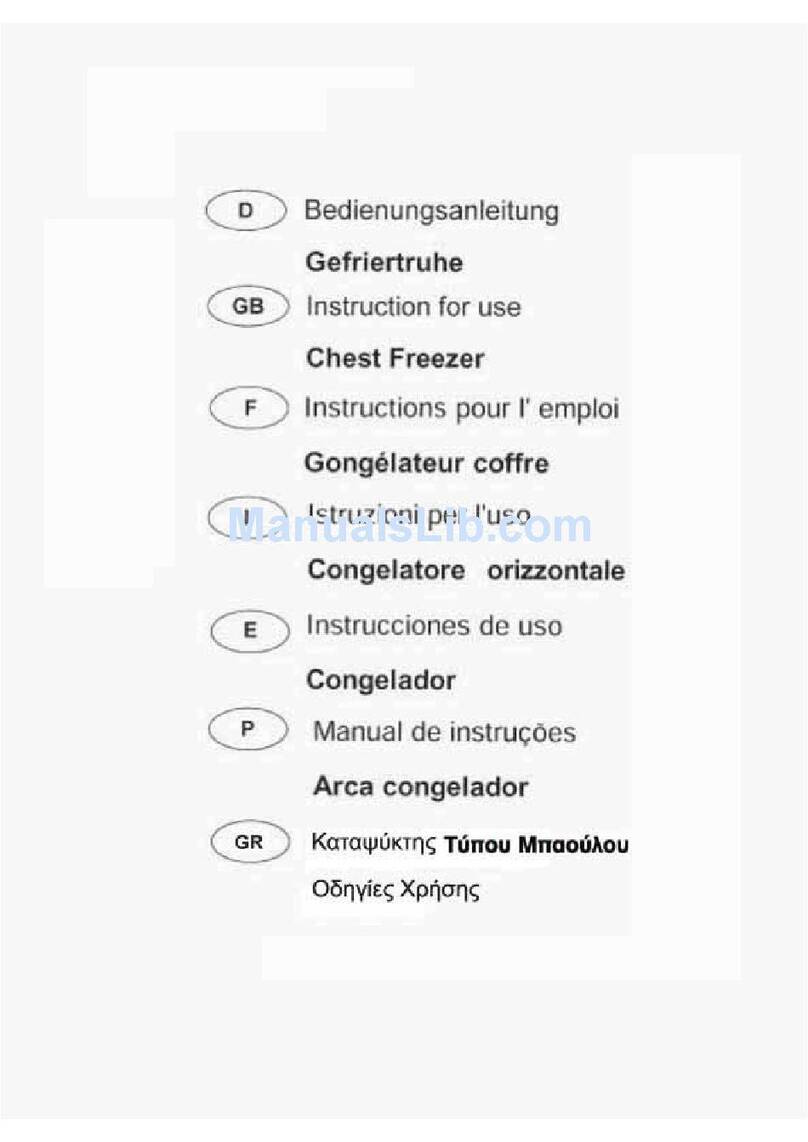The width and height of the screenshot is (808, 1142).
Task: Click the D language oval badge
Action: click(246, 210)
